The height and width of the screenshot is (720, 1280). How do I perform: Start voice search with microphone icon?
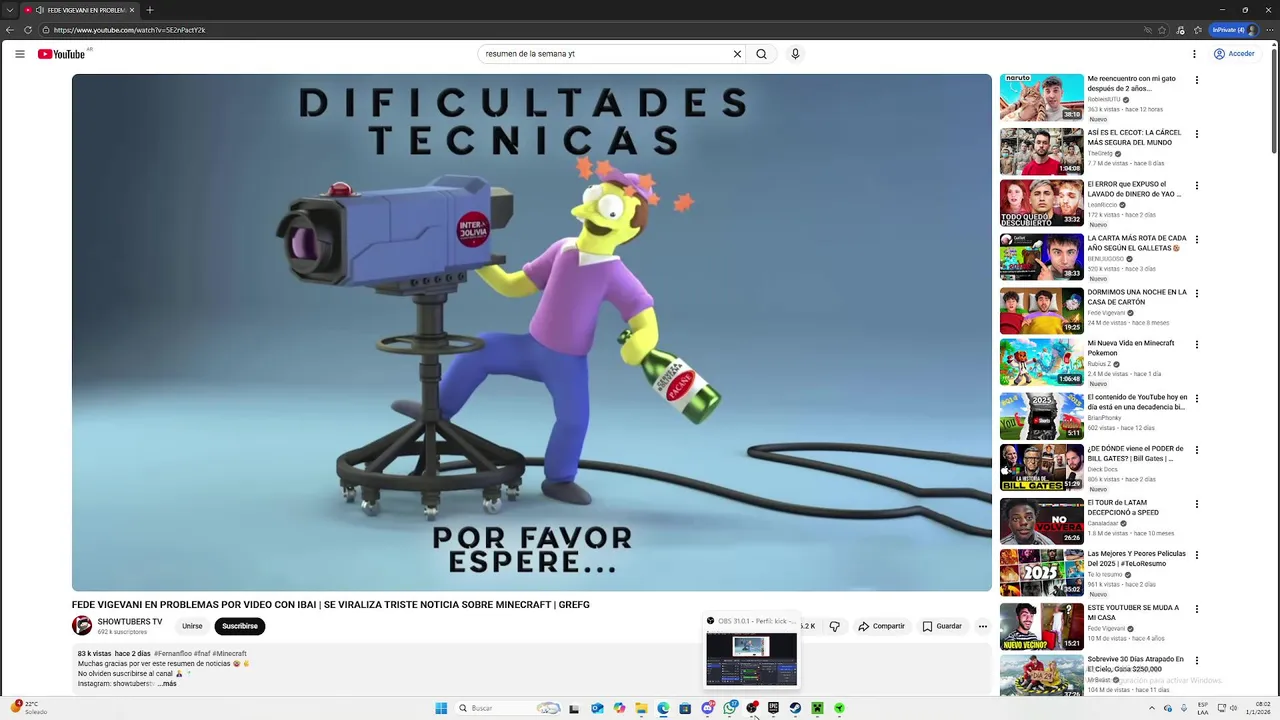tap(795, 54)
